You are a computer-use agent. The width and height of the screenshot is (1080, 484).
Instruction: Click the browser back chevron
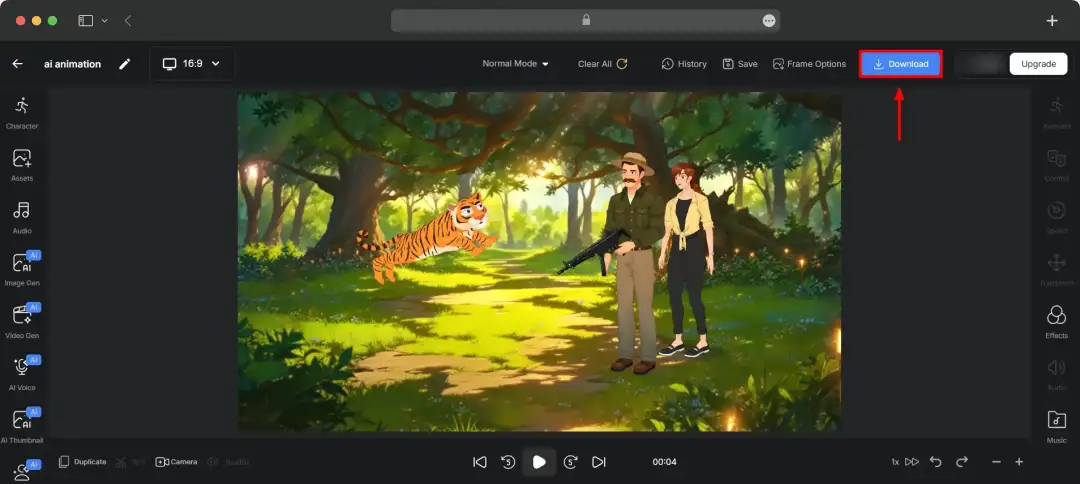[x=127, y=21]
